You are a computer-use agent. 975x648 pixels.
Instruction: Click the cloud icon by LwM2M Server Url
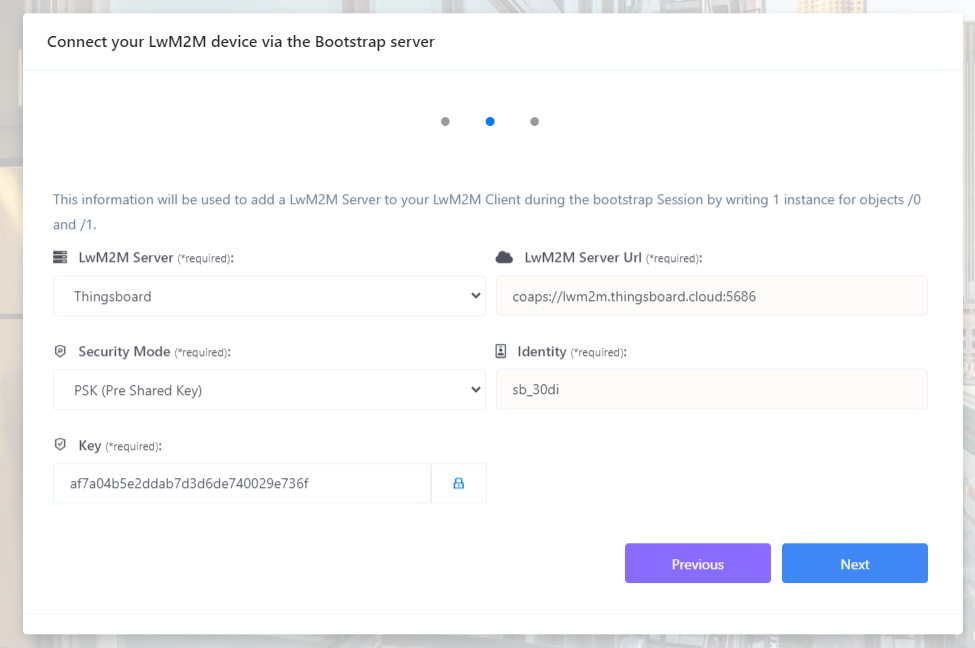point(504,257)
